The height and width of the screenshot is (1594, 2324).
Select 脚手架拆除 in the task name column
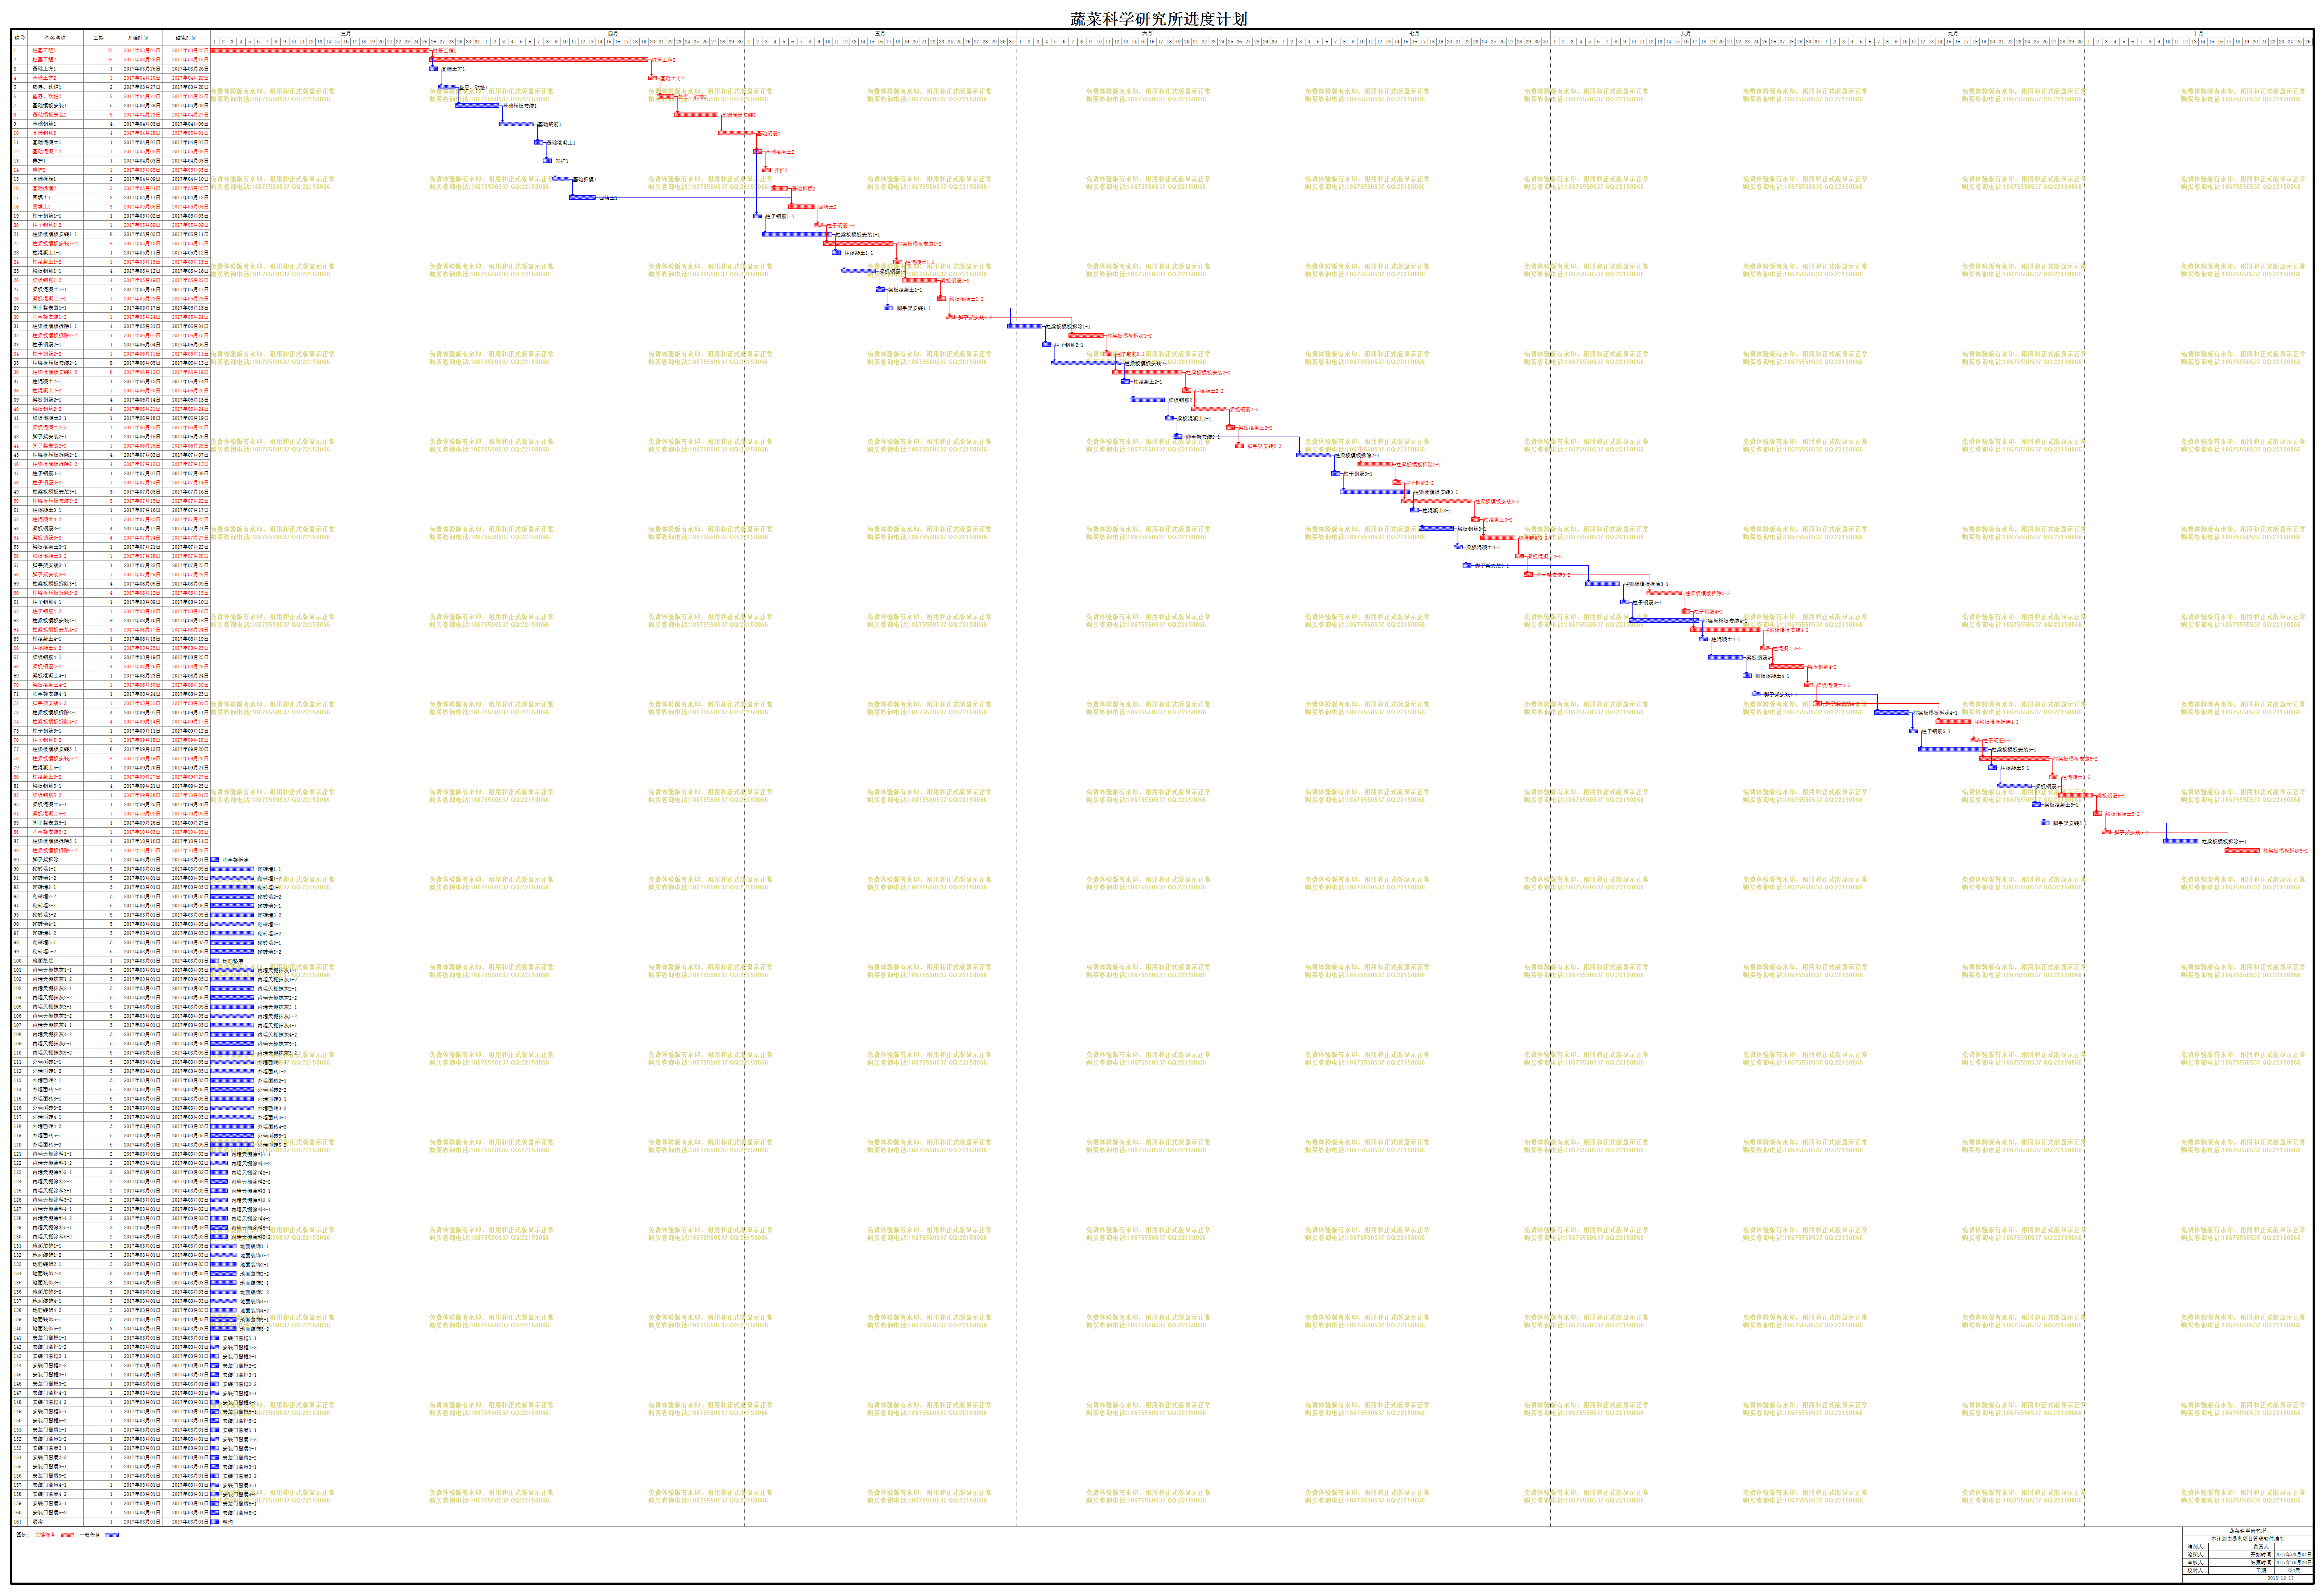(45, 860)
